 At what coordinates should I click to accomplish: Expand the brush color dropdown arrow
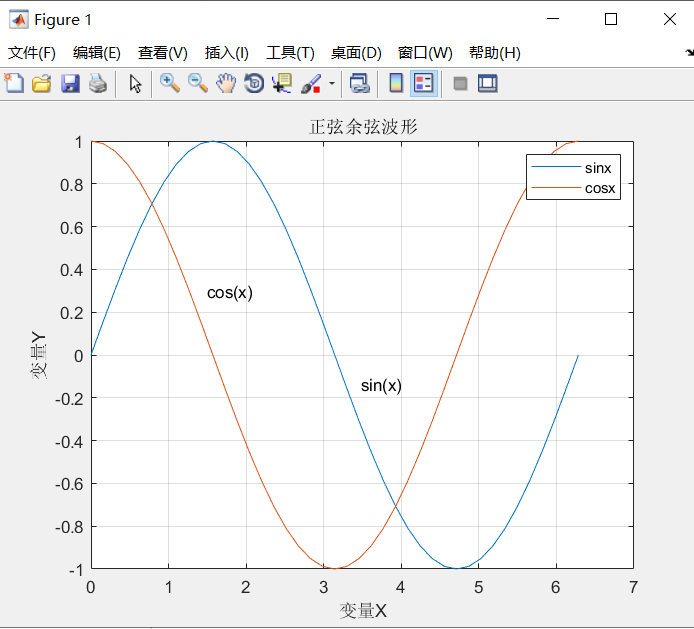tap(332, 83)
